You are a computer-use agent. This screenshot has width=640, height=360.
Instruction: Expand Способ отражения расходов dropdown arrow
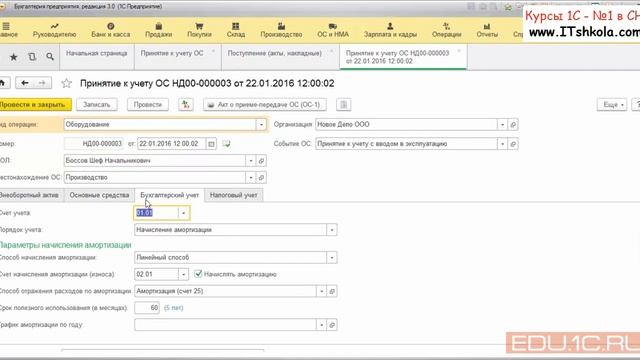[x=321, y=291]
